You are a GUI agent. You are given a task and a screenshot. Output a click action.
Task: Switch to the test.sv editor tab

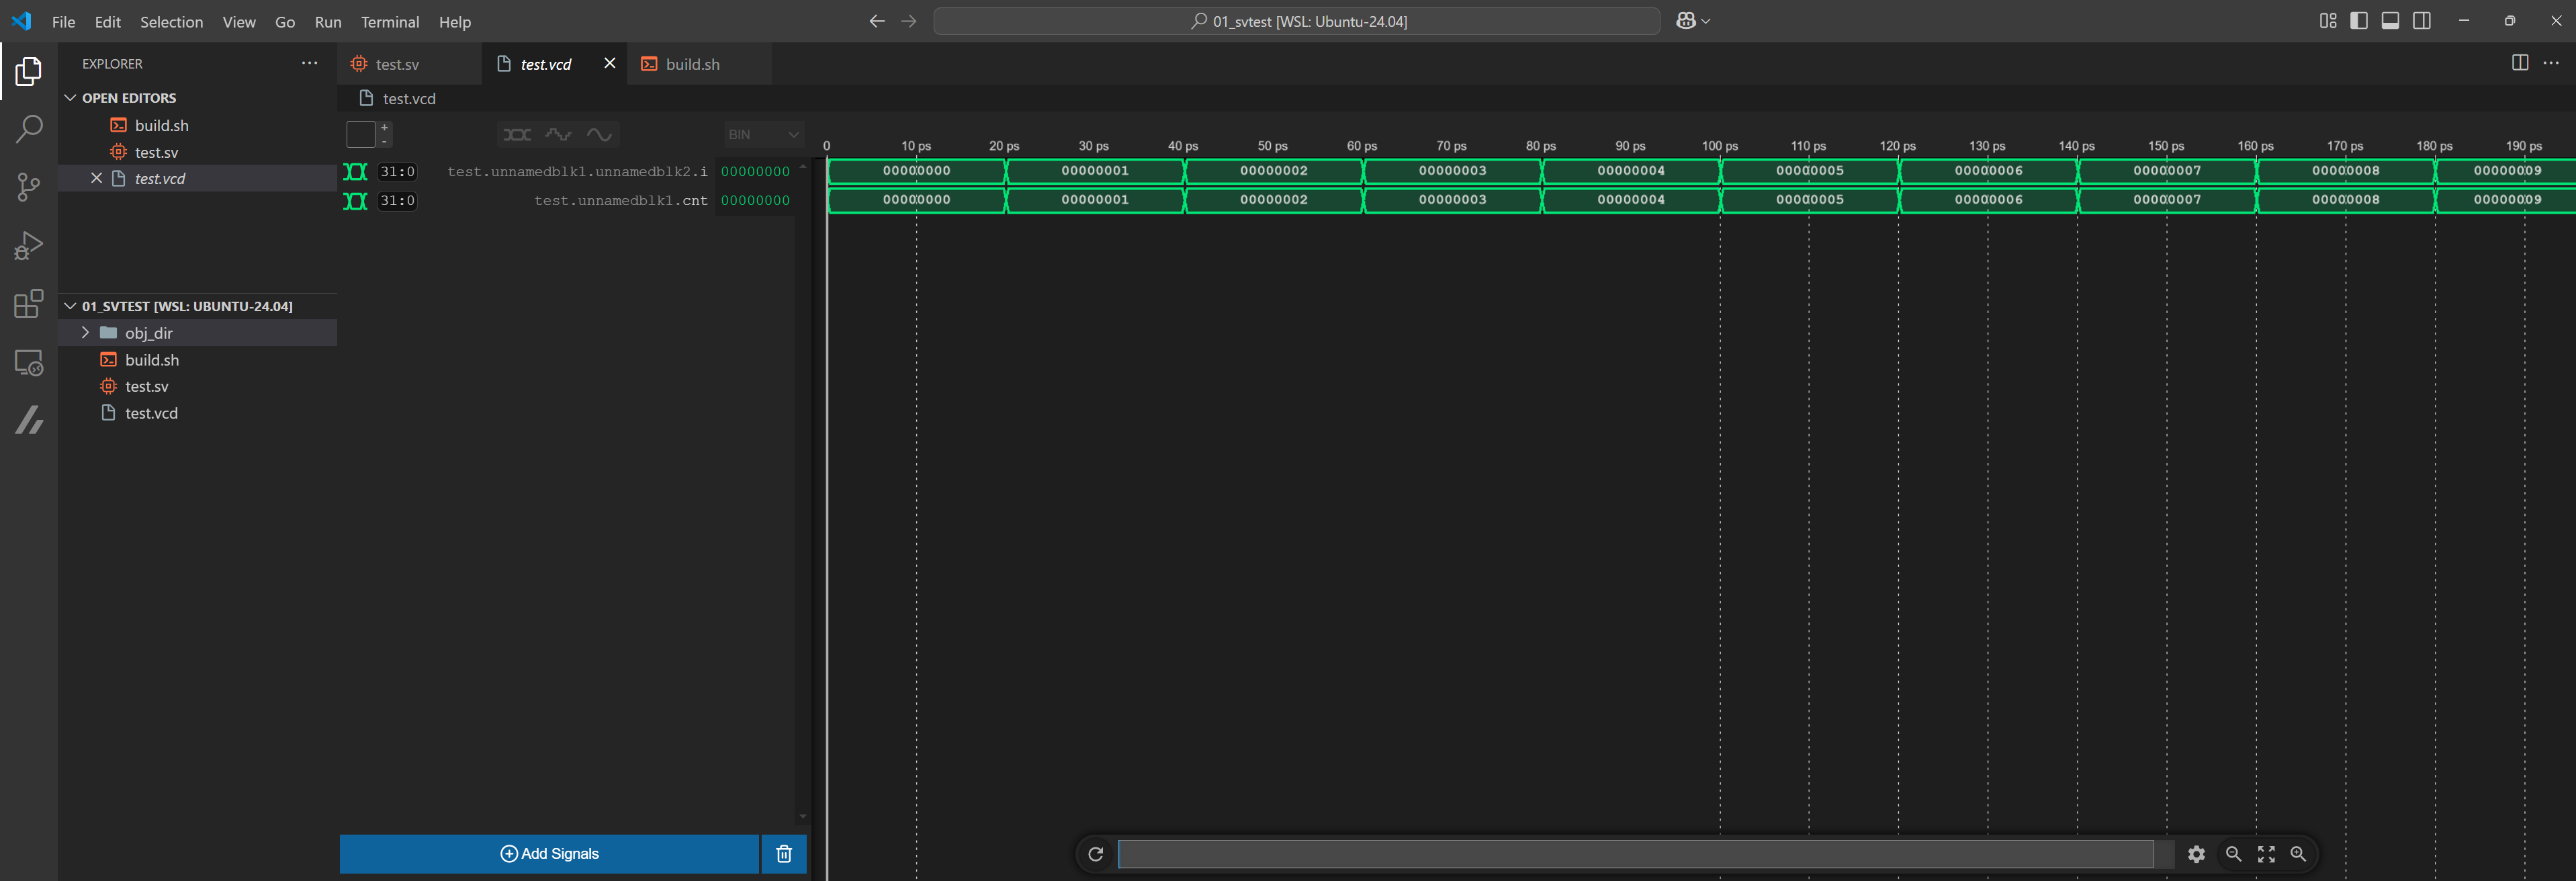click(x=410, y=63)
